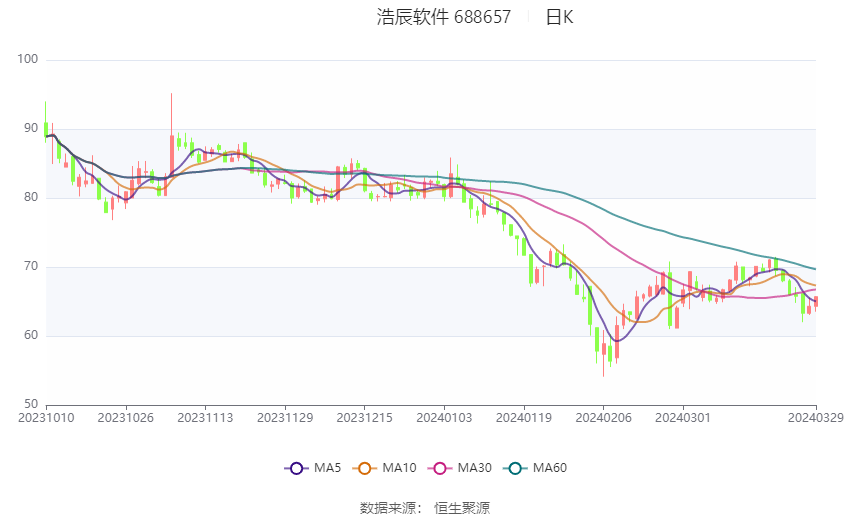Toggle the MA10 legend series
Image resolution: width=850 pixels, height=516 pixels.
pyautogui.click(x=384, y=468)
